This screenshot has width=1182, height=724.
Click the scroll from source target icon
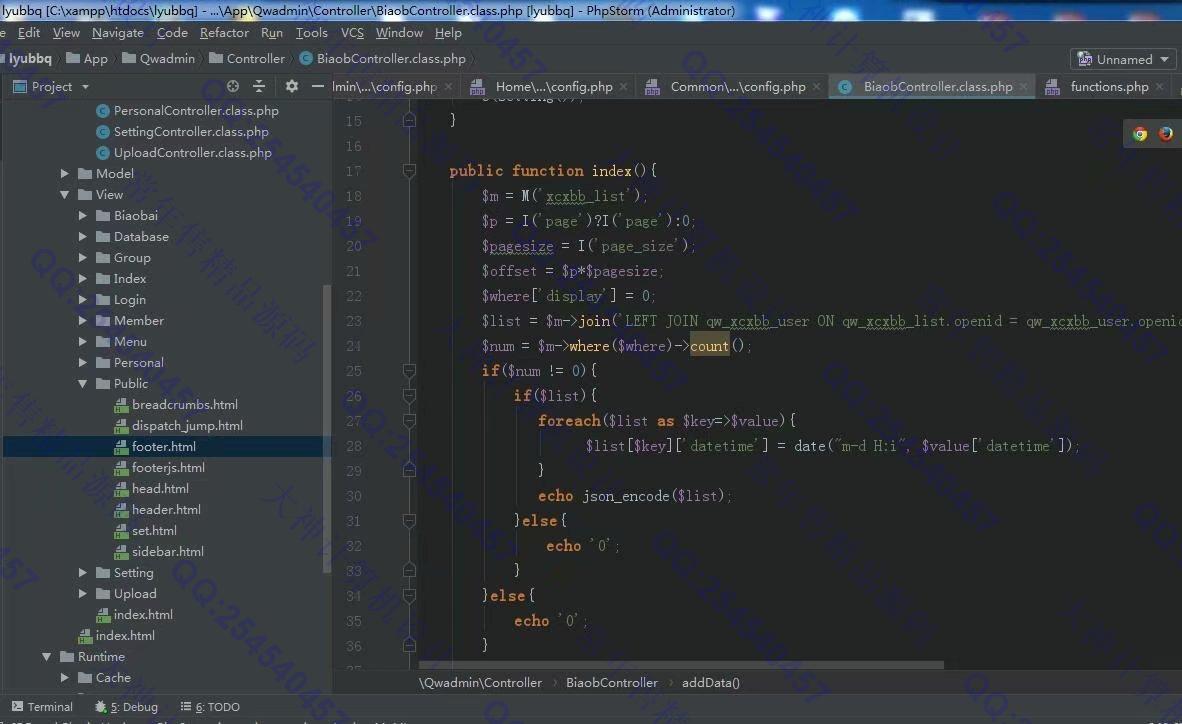tap(233, 87)
